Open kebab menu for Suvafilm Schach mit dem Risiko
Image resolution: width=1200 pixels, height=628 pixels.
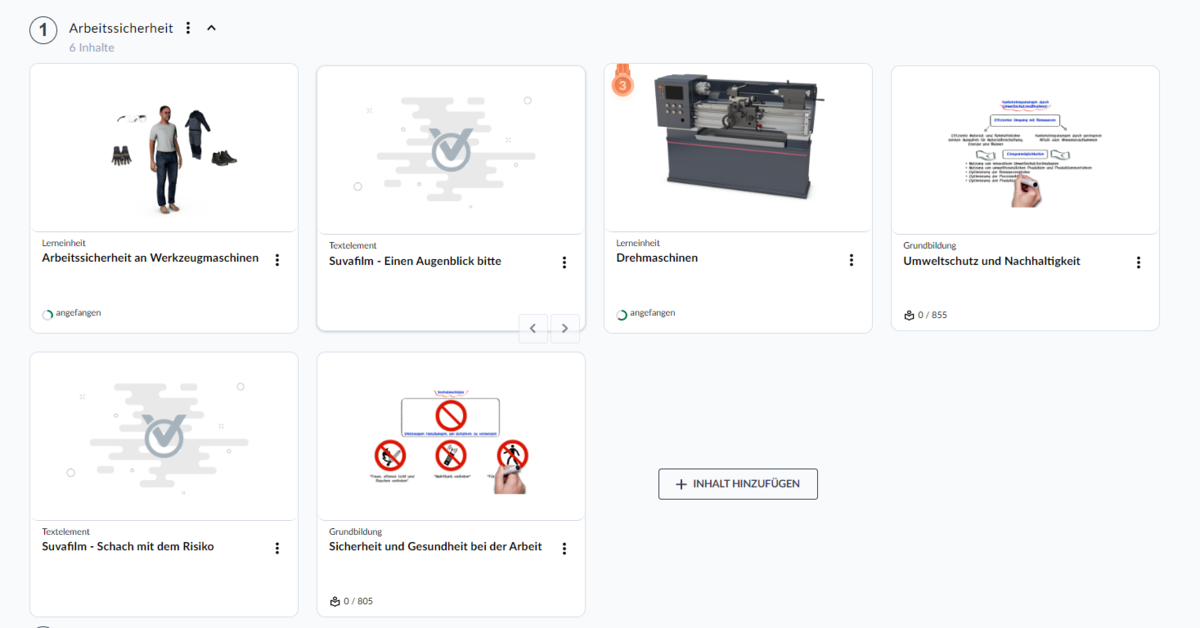(277, 548)
